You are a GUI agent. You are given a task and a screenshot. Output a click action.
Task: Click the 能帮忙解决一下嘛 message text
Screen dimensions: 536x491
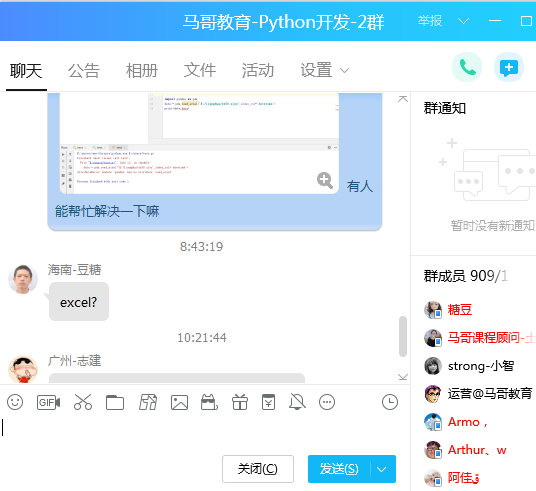coord(107,211)
